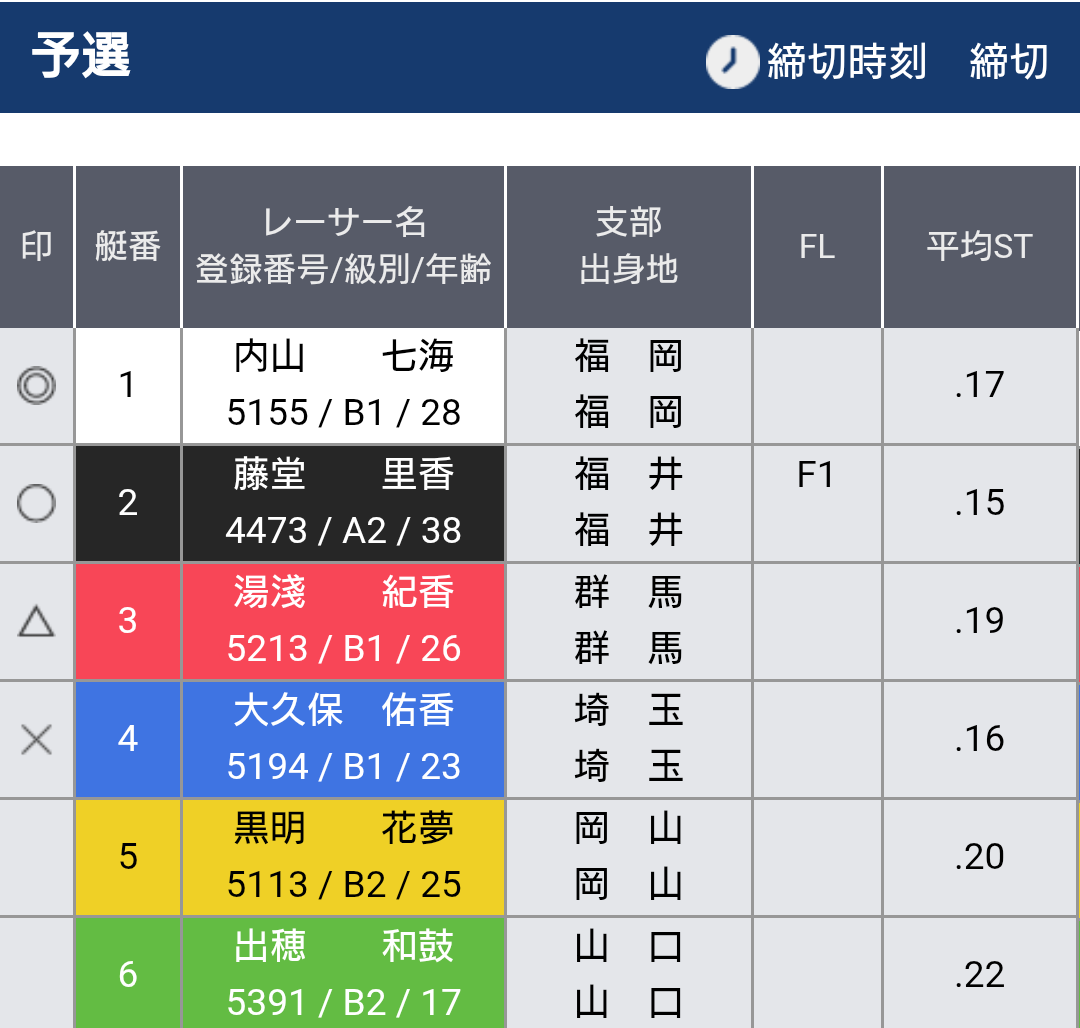Image resolution: width=1080 pixels, height=1028 pixels.
Task: Click the empty mark cell for boat 5
Action: point(37,857)
